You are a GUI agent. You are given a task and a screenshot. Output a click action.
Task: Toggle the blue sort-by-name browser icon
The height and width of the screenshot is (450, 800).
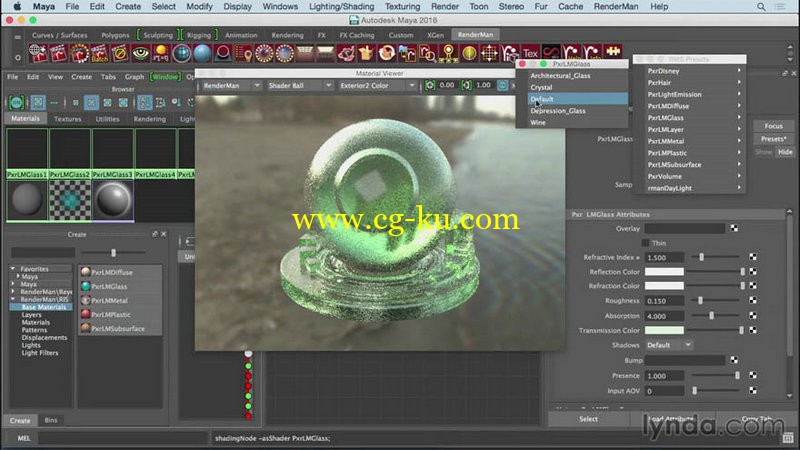click(x=144, y=103)
